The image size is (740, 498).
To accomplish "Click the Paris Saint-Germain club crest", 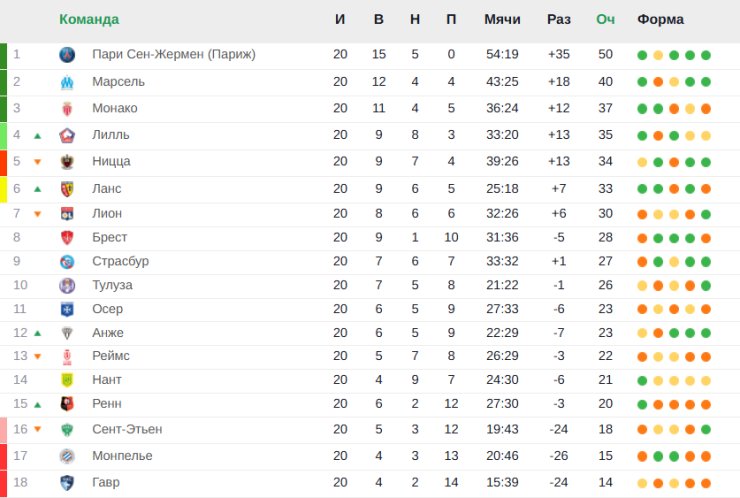I will click(x=67, y=55).
